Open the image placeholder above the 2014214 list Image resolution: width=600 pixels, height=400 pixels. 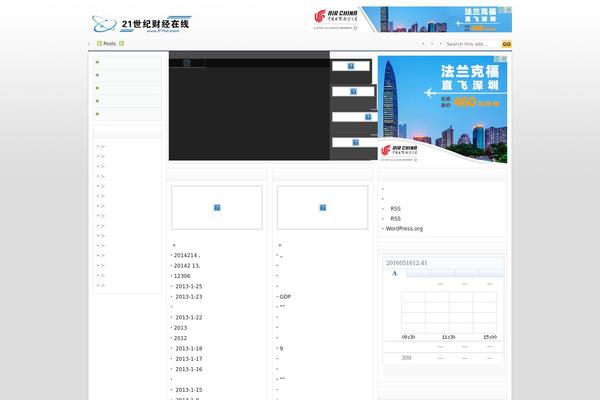point(217,207)
